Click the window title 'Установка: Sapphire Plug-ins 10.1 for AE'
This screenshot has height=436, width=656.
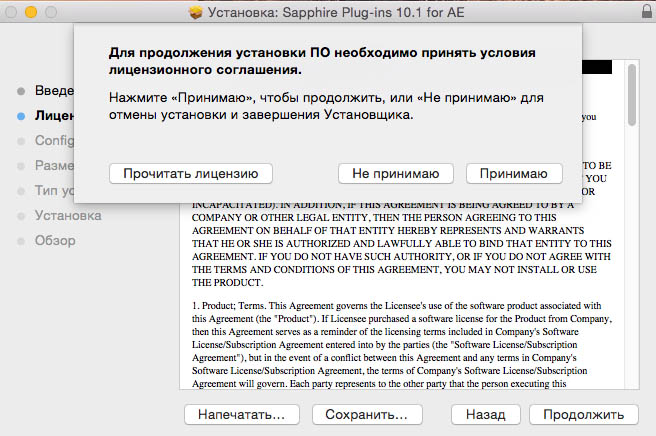click(336, 13)
